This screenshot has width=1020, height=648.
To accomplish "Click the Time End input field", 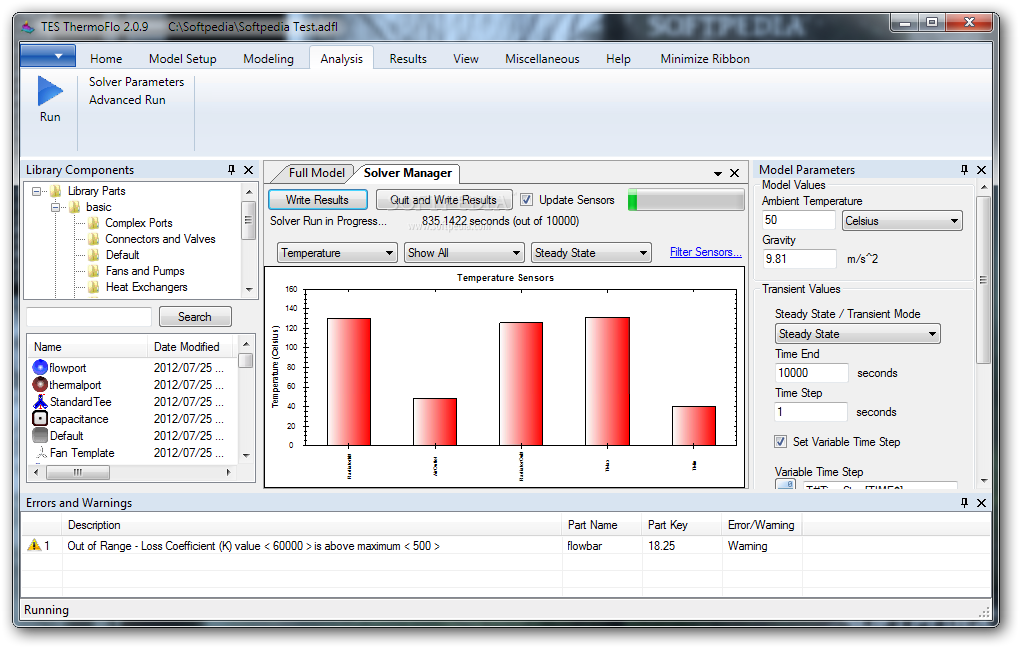I will 812,373.
